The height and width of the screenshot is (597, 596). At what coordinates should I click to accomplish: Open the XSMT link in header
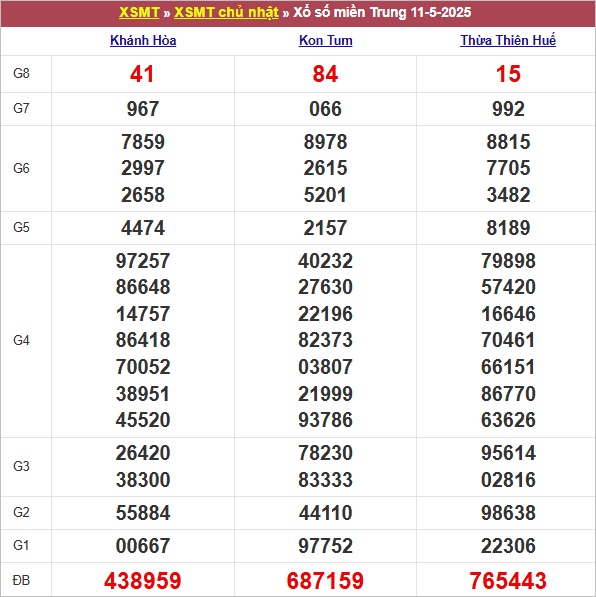(139, 13)
